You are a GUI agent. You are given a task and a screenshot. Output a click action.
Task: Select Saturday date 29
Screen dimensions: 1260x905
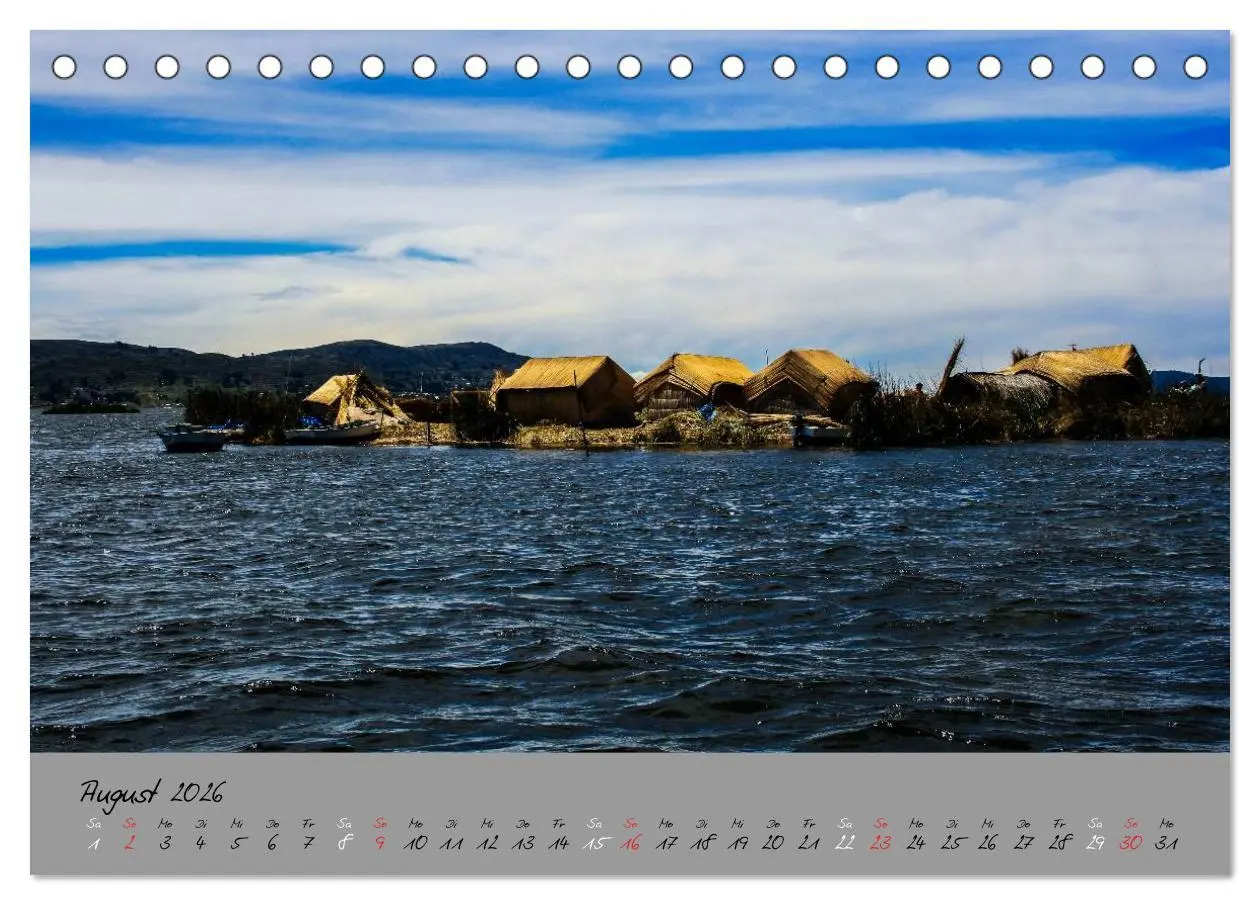coord(1095,843)
